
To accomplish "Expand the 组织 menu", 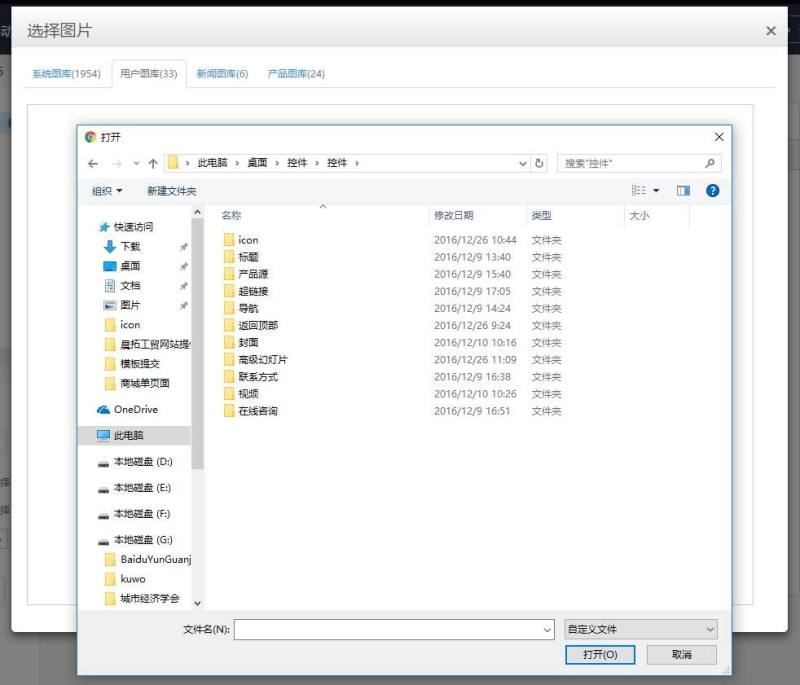I will point(107,191).
